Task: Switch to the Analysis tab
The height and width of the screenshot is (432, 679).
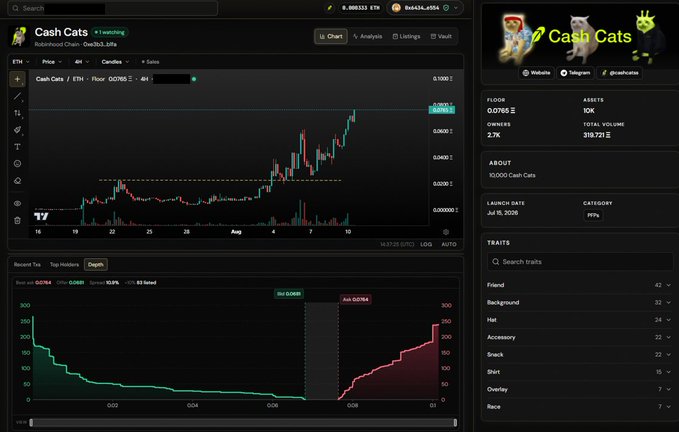Action: pos(368,36)
